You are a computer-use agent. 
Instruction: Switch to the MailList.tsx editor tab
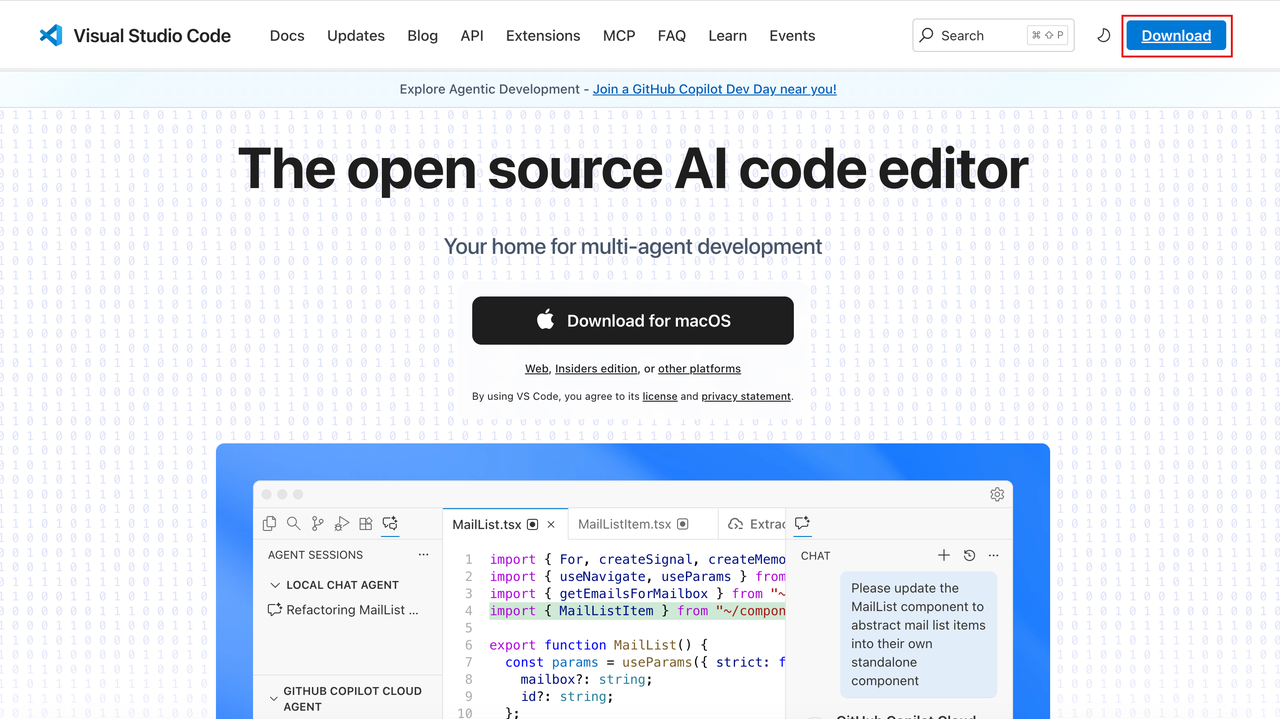505,524
